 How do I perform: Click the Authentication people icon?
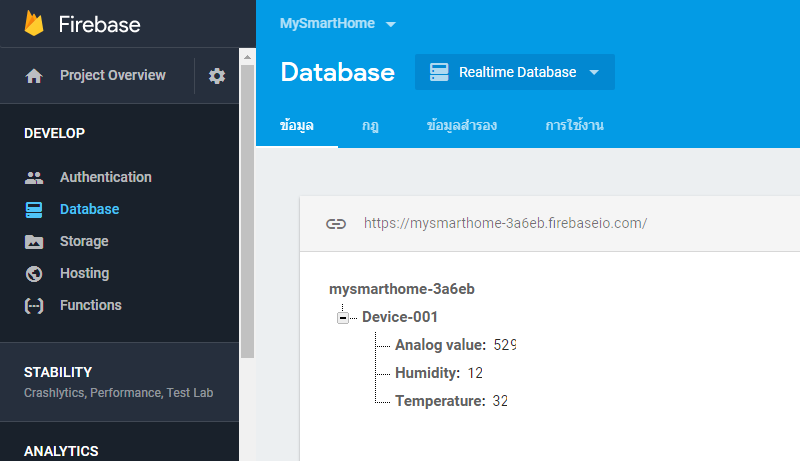34,177
